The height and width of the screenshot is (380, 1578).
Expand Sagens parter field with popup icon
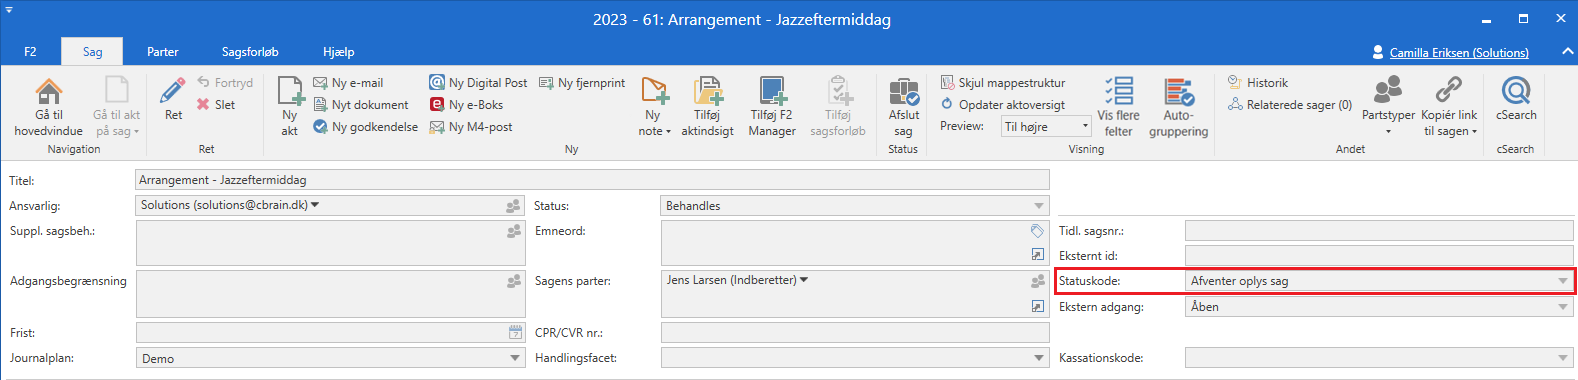click(1038, 306)
